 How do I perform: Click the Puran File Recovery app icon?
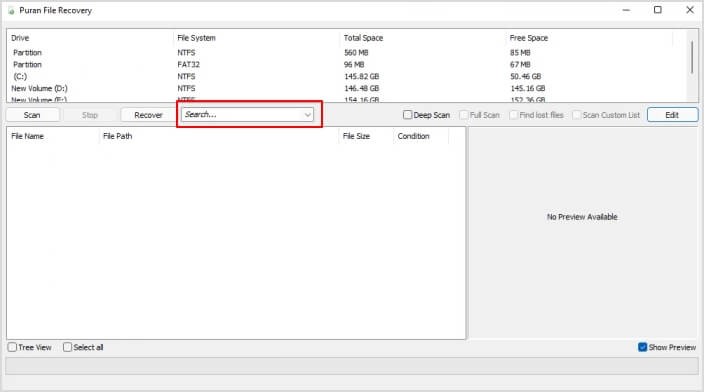click(x=11, y=11)
